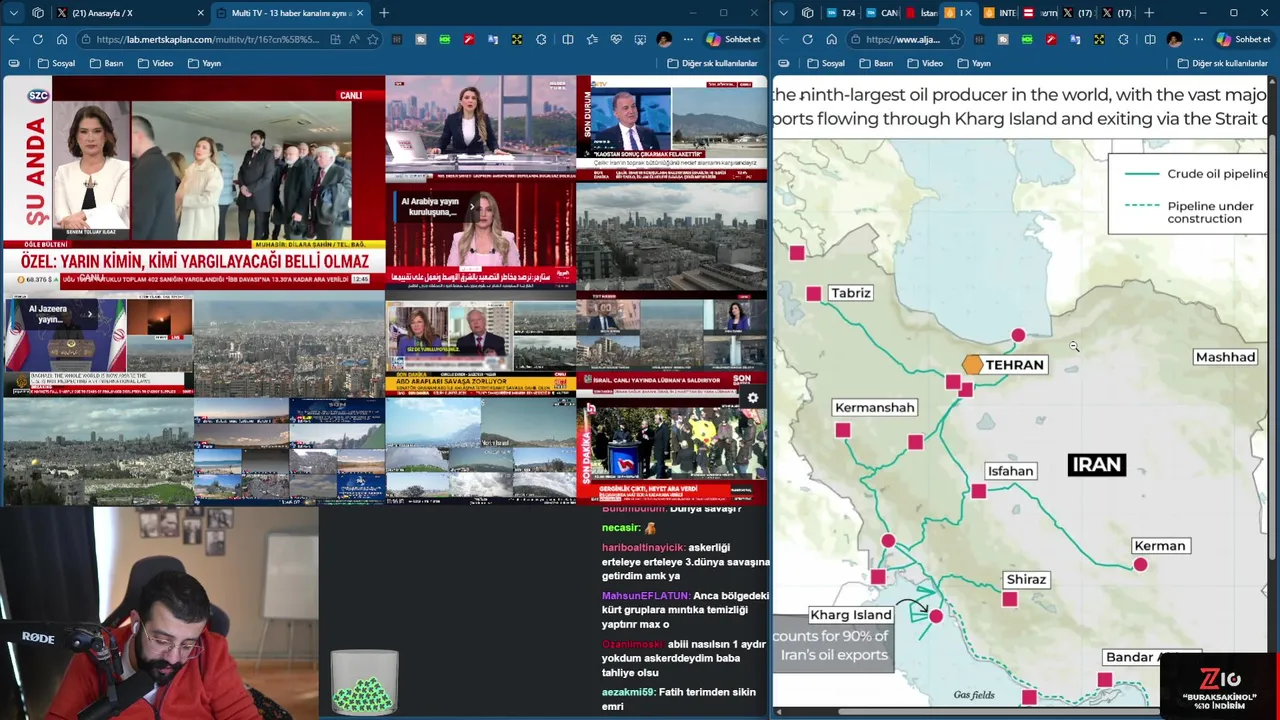Viewport: 1280px width, 720px height.
Task: Click Kermanshah label on the map
Action: pos(875,407)
